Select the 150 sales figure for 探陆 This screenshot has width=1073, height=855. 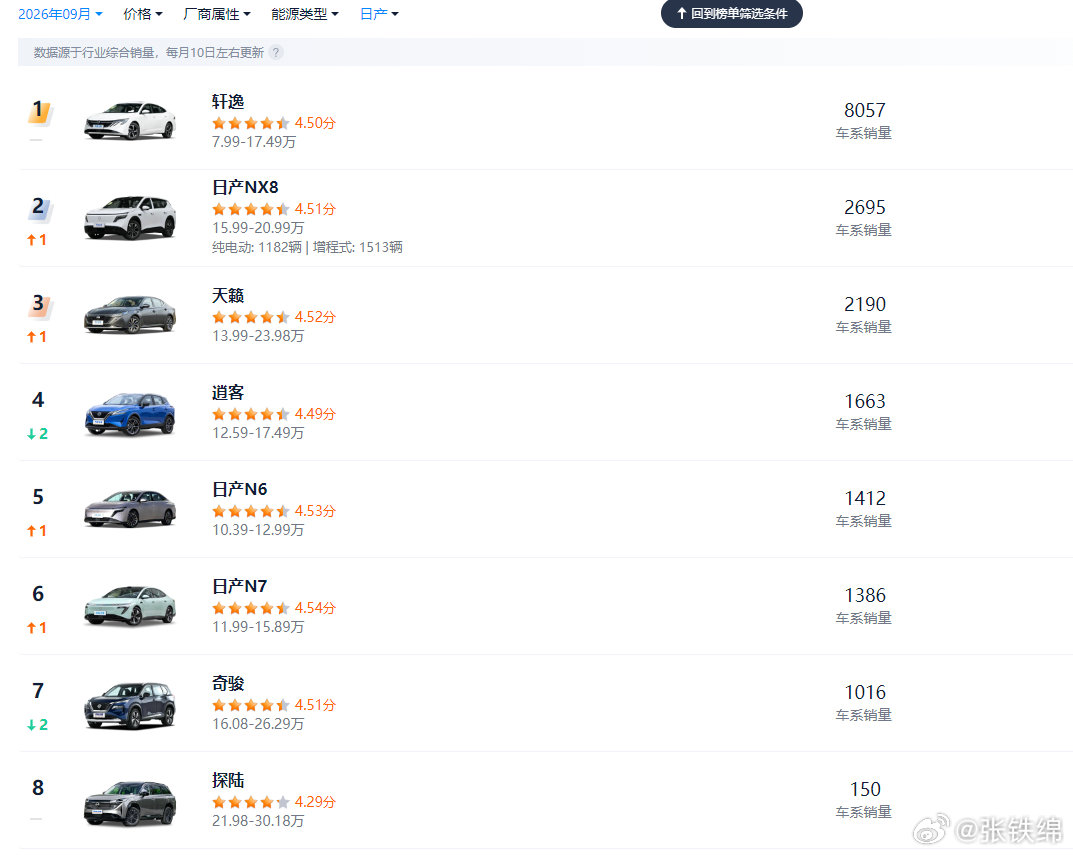[x=865, y=789]
